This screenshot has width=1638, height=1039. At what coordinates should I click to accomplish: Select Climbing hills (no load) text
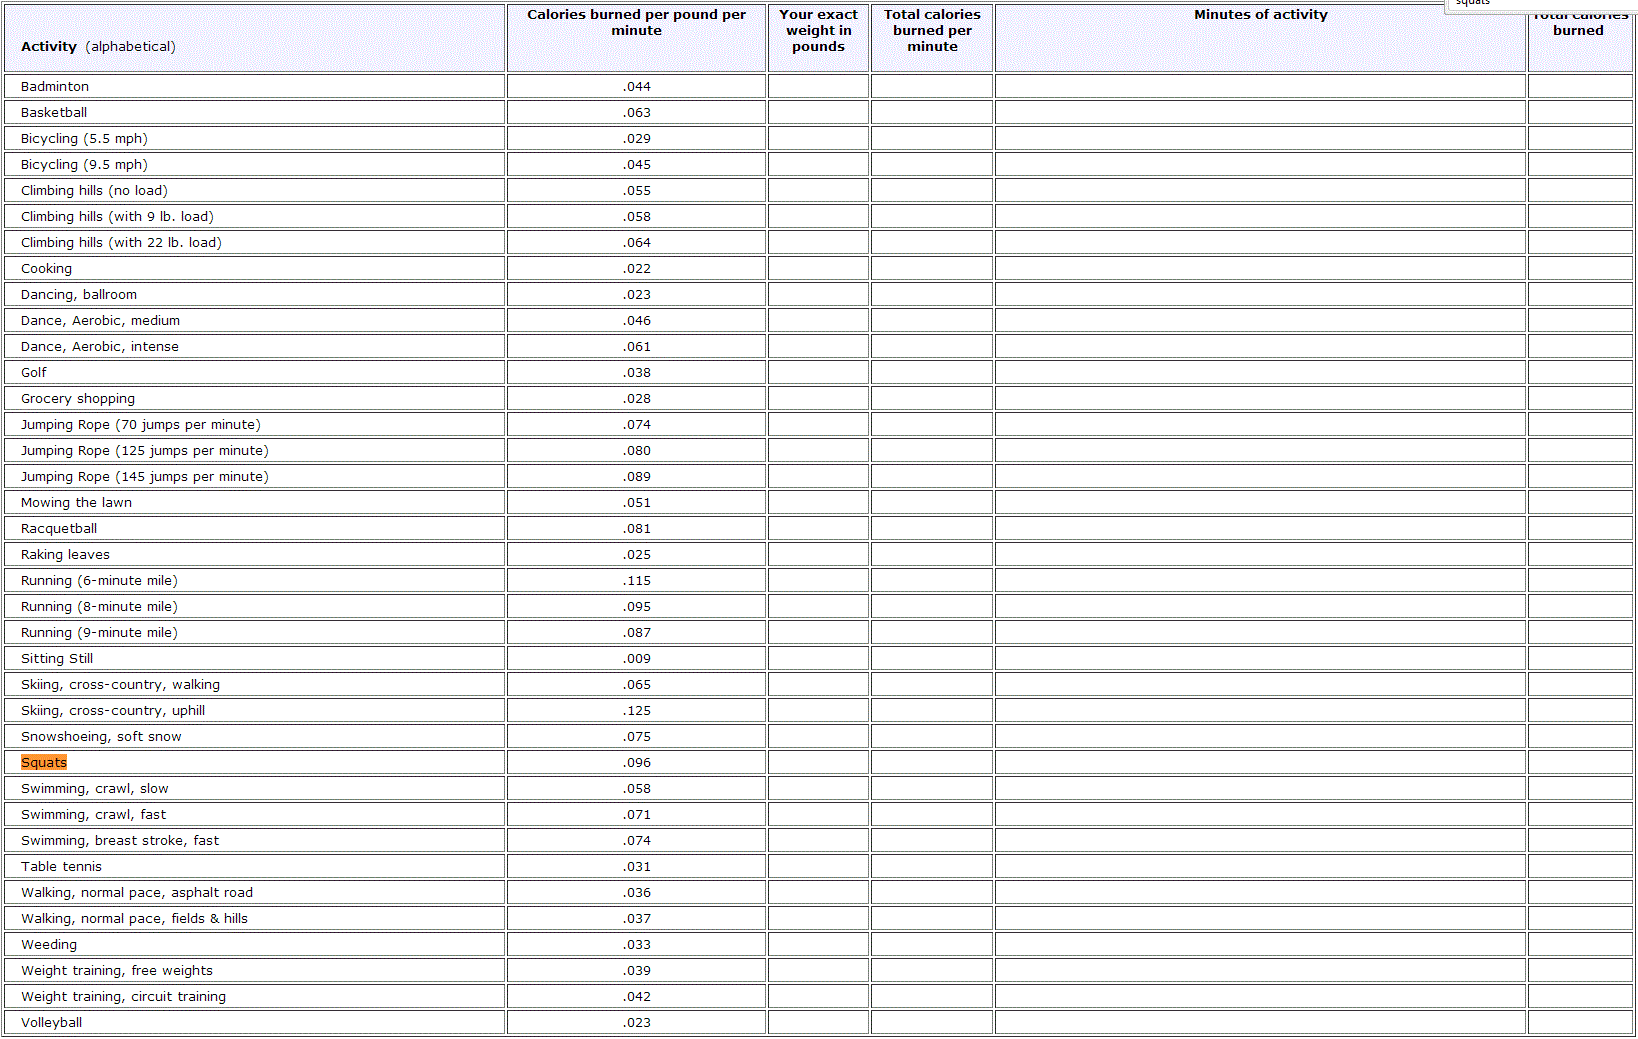(94, 190)
